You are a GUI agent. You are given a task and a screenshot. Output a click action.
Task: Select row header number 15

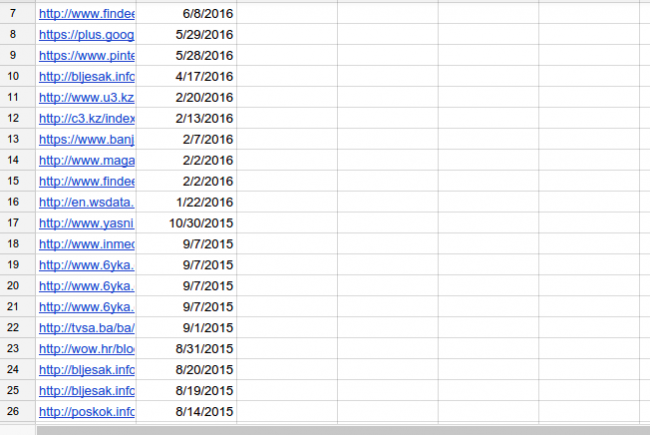coord(13,181)
